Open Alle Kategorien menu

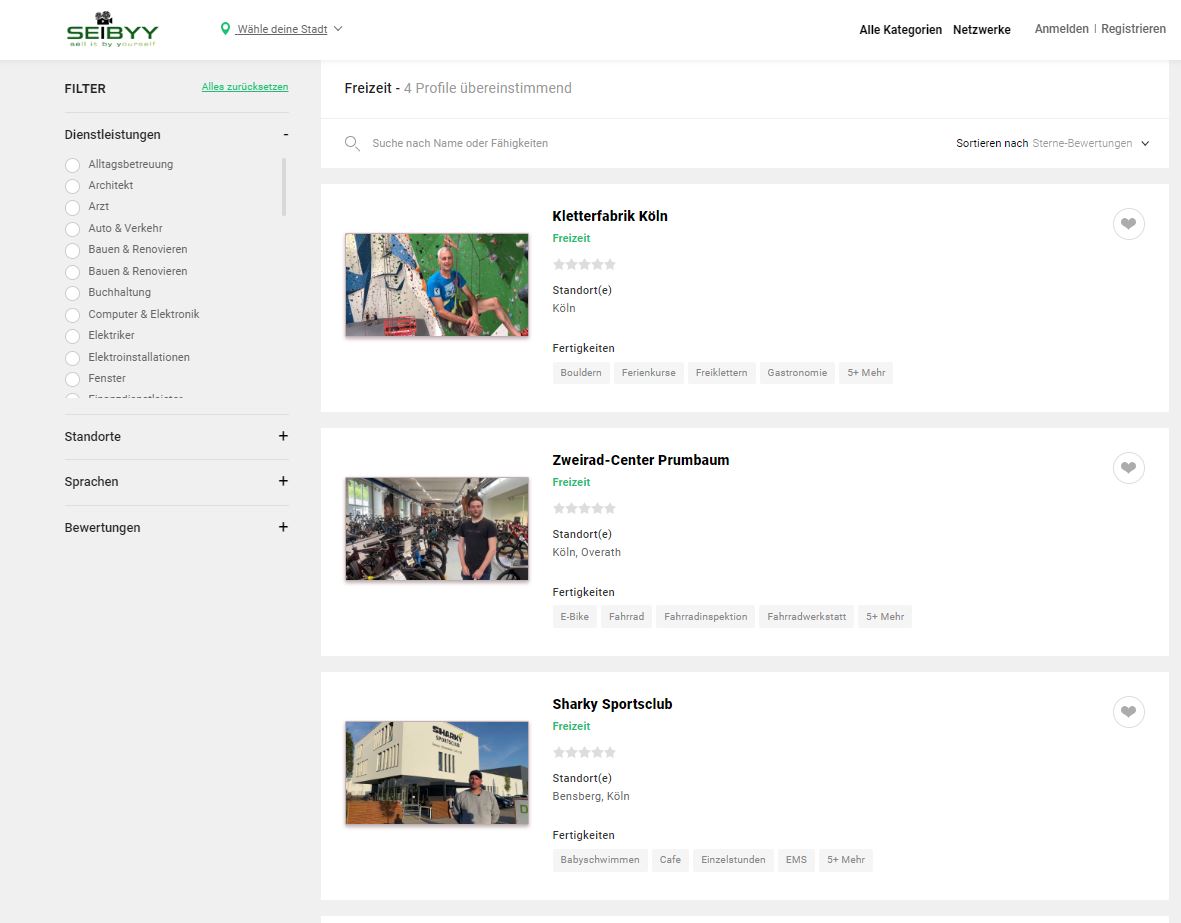click(x=901, y=30)
